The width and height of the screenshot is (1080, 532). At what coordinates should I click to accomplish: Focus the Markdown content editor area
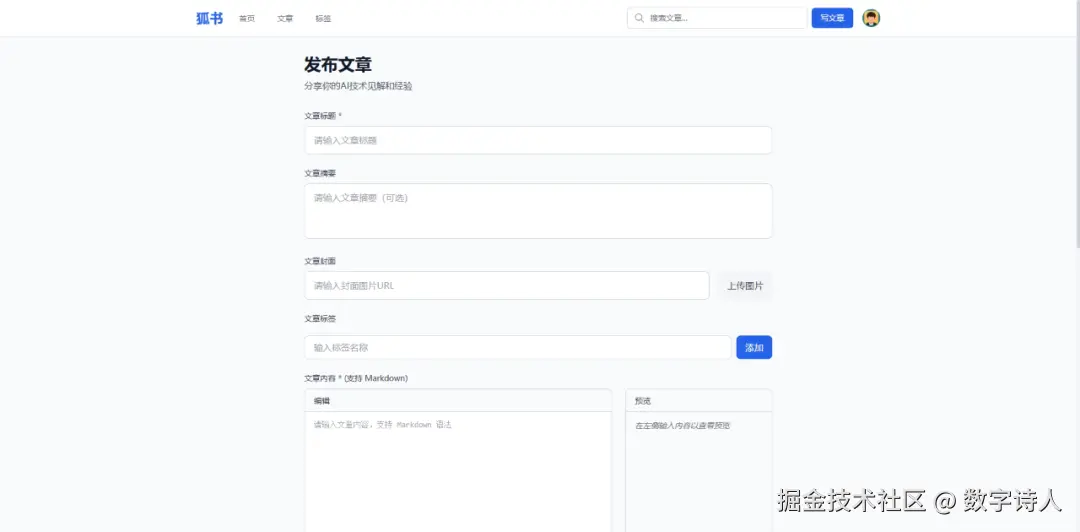point(458,472)
